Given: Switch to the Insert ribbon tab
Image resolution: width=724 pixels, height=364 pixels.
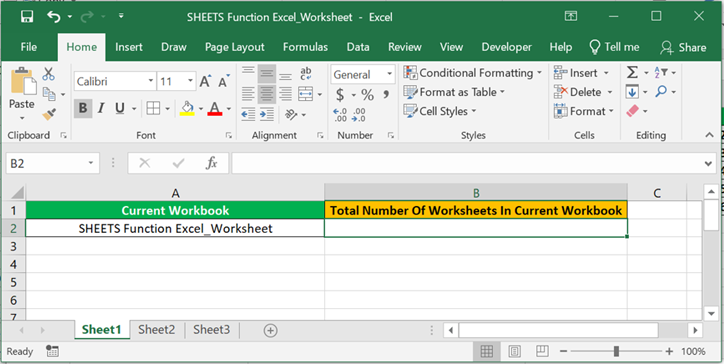Looking at the screenshot, I should pyautogui.click(x=129, y=47).
